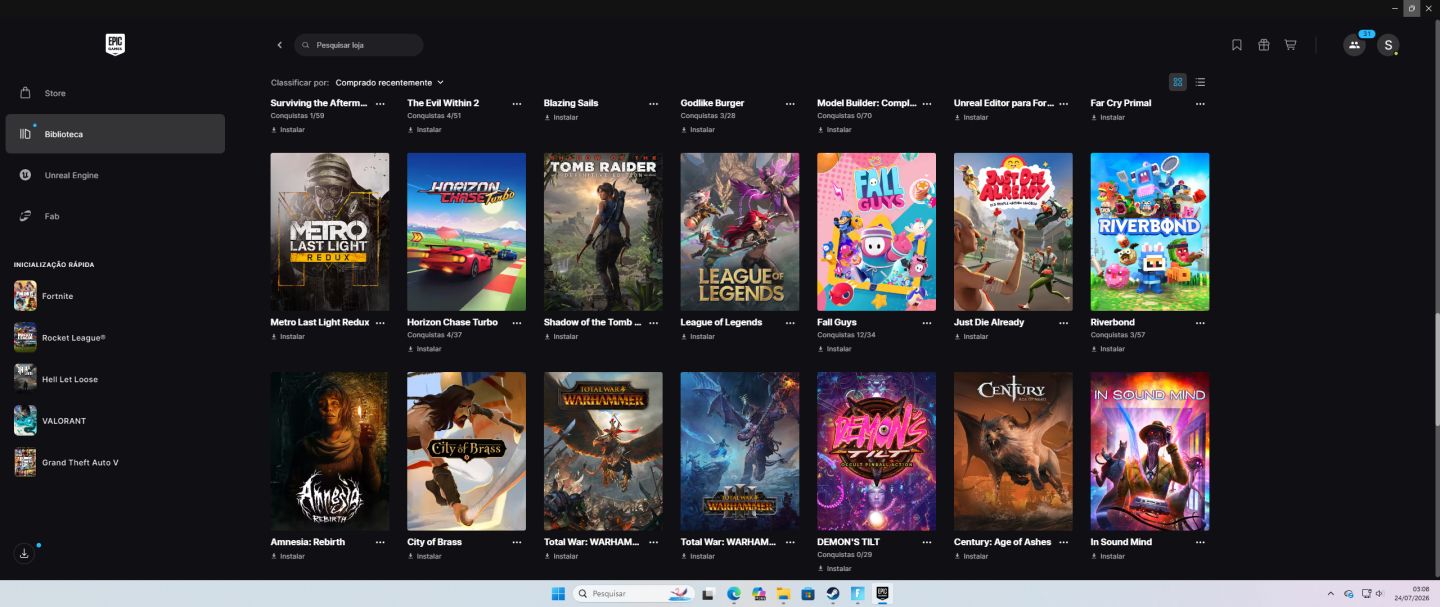
Task: Open Shadow of the Tomb Raider cover
Action: point(603,232)
